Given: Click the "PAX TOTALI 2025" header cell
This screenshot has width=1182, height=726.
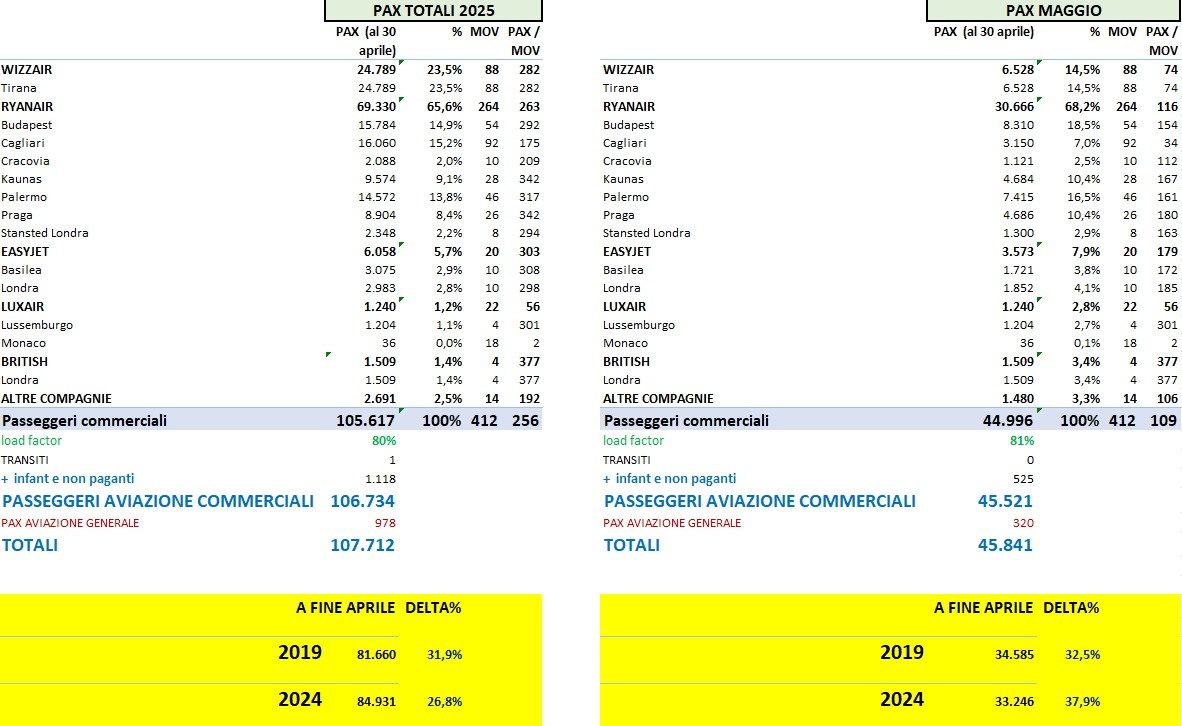Looking at the screenshot, I should [x=433, y=11].
